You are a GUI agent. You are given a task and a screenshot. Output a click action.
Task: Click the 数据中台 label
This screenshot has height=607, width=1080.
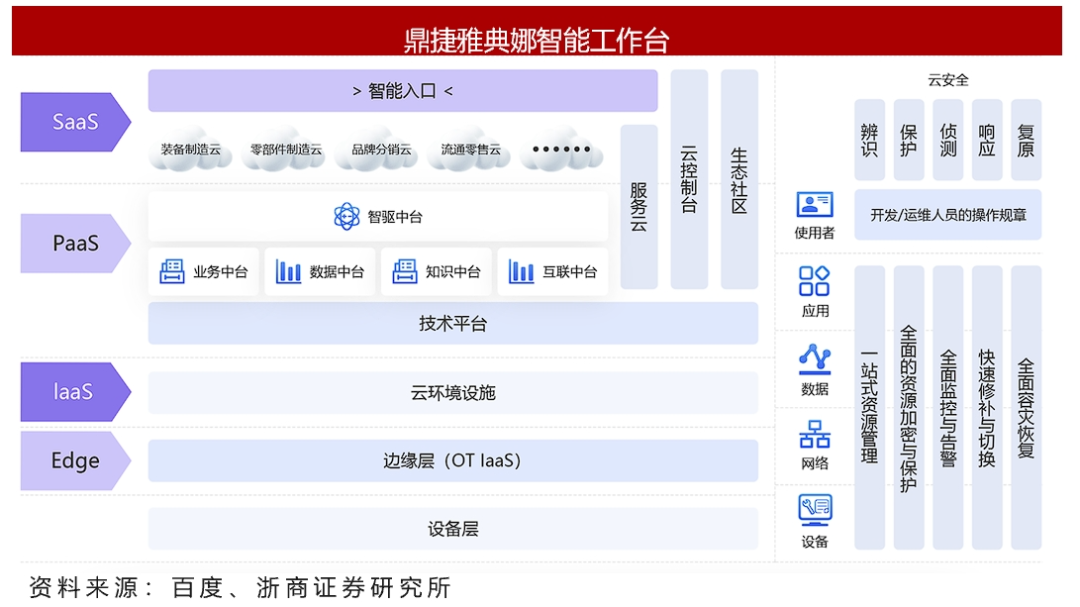click(337, 271)
